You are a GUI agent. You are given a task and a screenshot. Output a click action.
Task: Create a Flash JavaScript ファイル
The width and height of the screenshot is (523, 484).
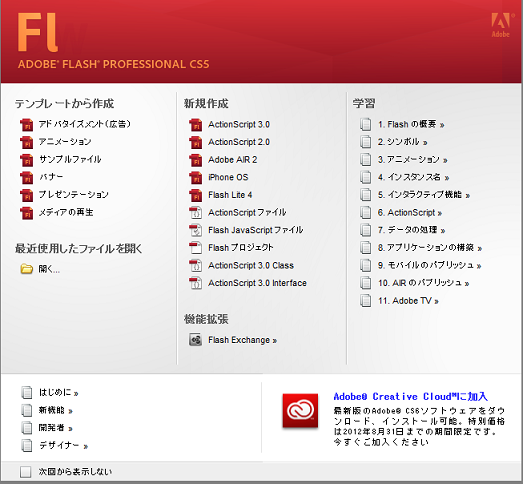(x=255, y=230)
